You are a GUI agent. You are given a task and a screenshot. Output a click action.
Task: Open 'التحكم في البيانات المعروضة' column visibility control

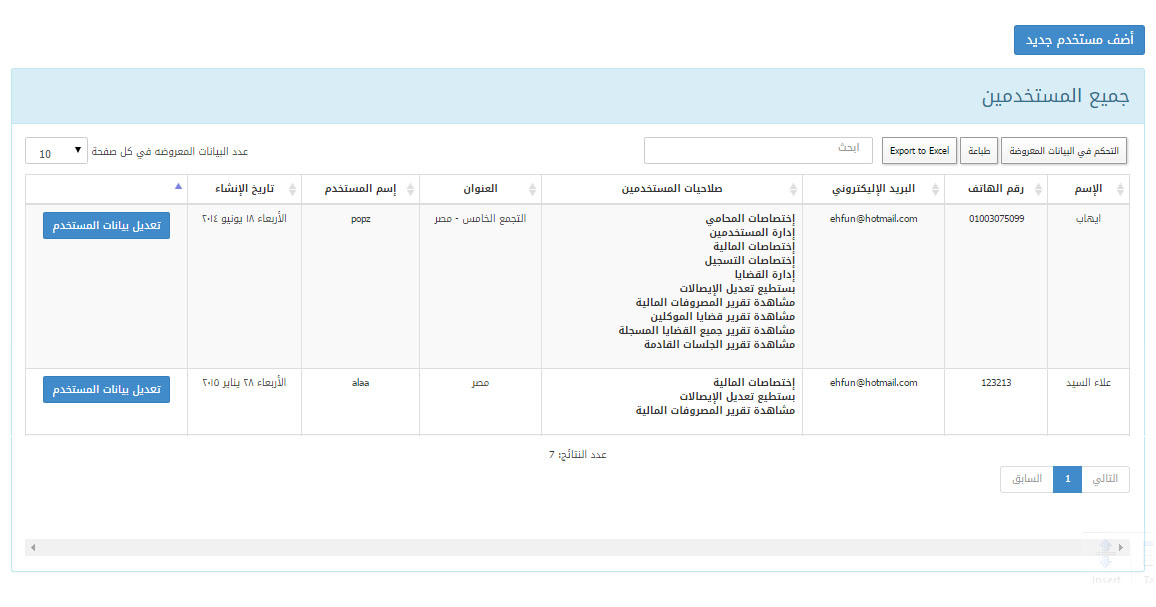1064,151
